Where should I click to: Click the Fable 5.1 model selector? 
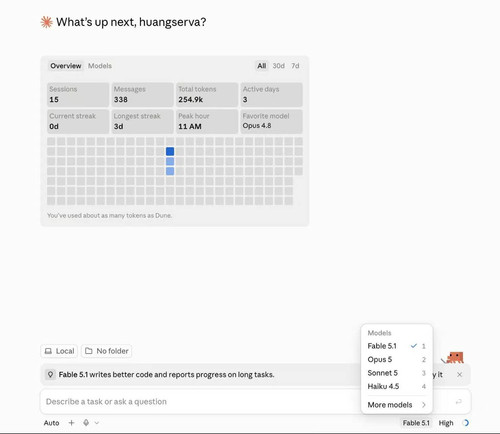416,423
